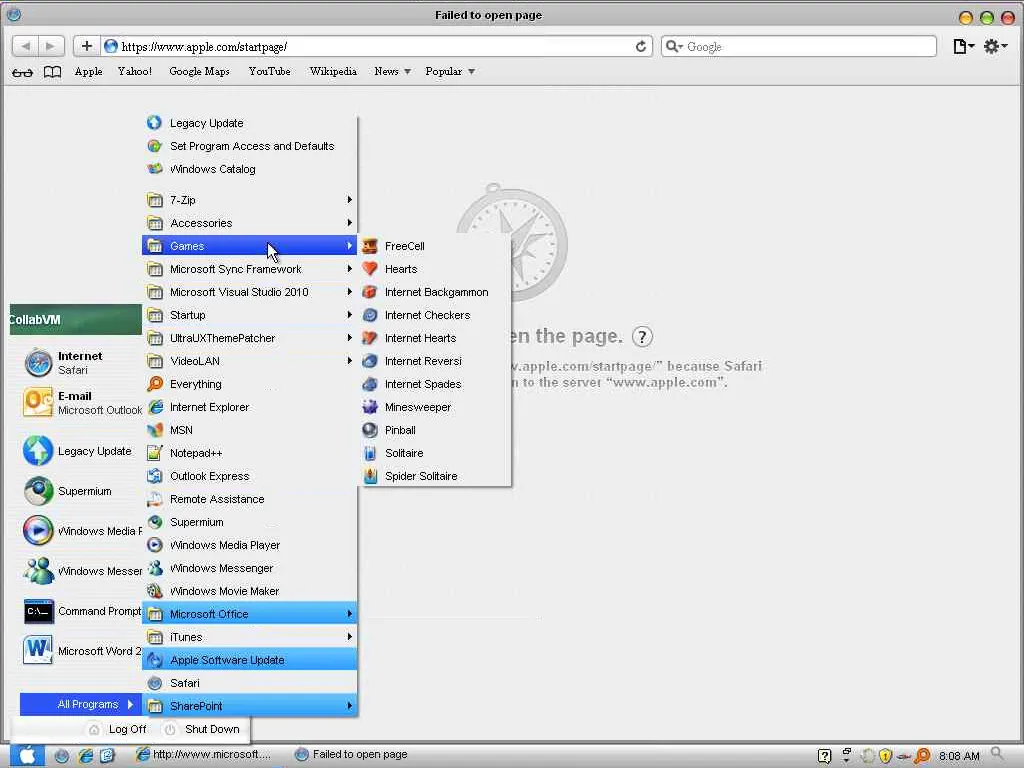Image resolution: width=1024 pixels, height=768 pixels.
Task: Reload the page with the refresh icon
Action: [641, 46]
